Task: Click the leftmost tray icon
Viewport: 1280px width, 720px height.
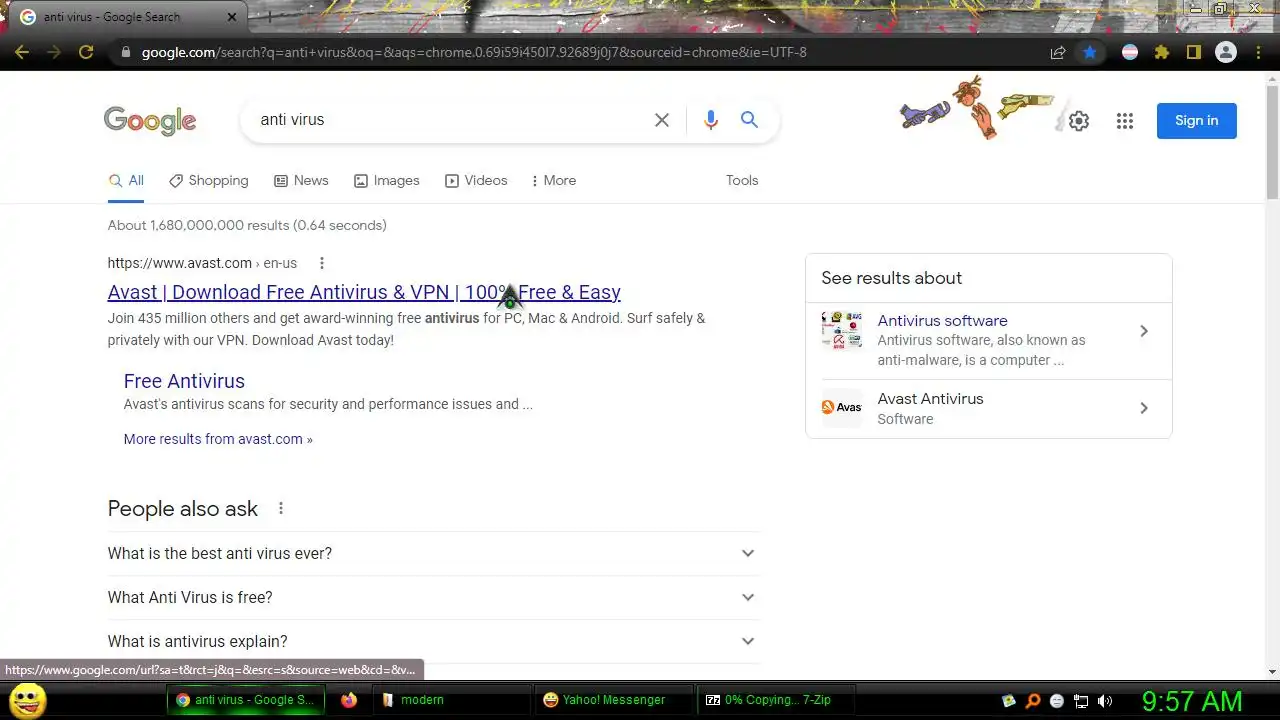Action: point(1009,701)
